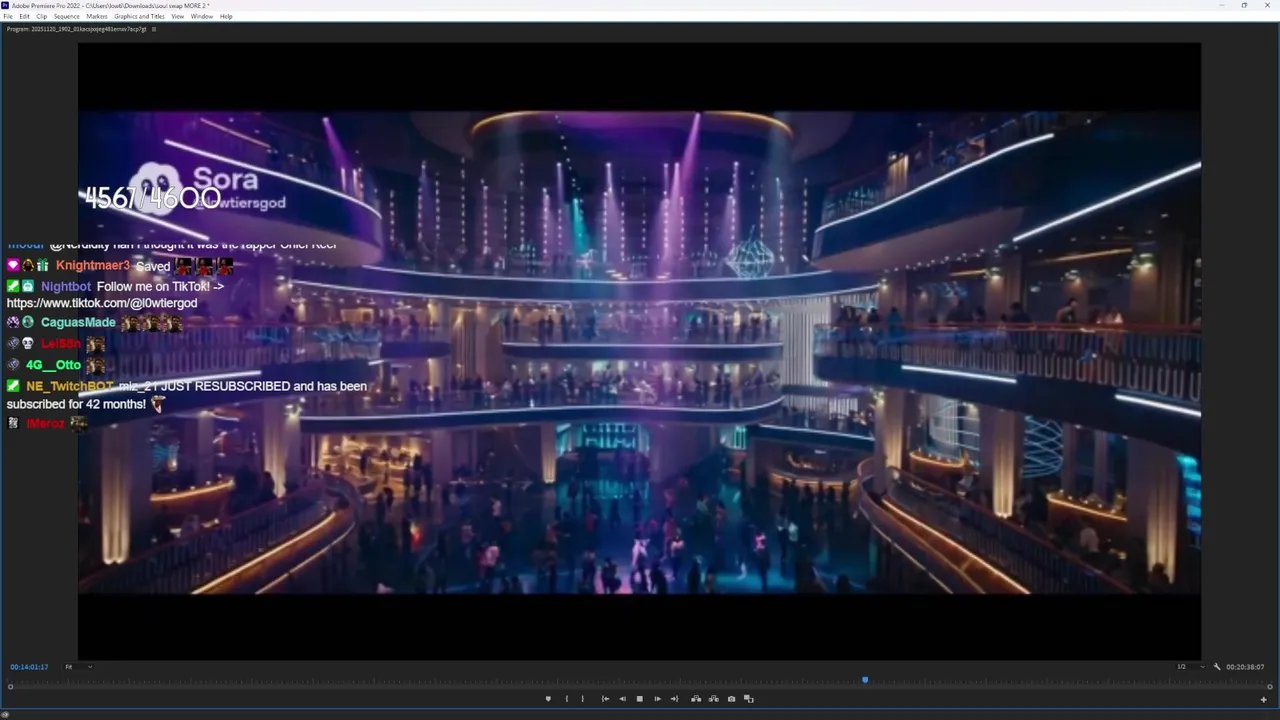Viewport: 1280px width, 720px height.
Task: Click the left zoom scrollbar handle
Action: pos(10,686)
